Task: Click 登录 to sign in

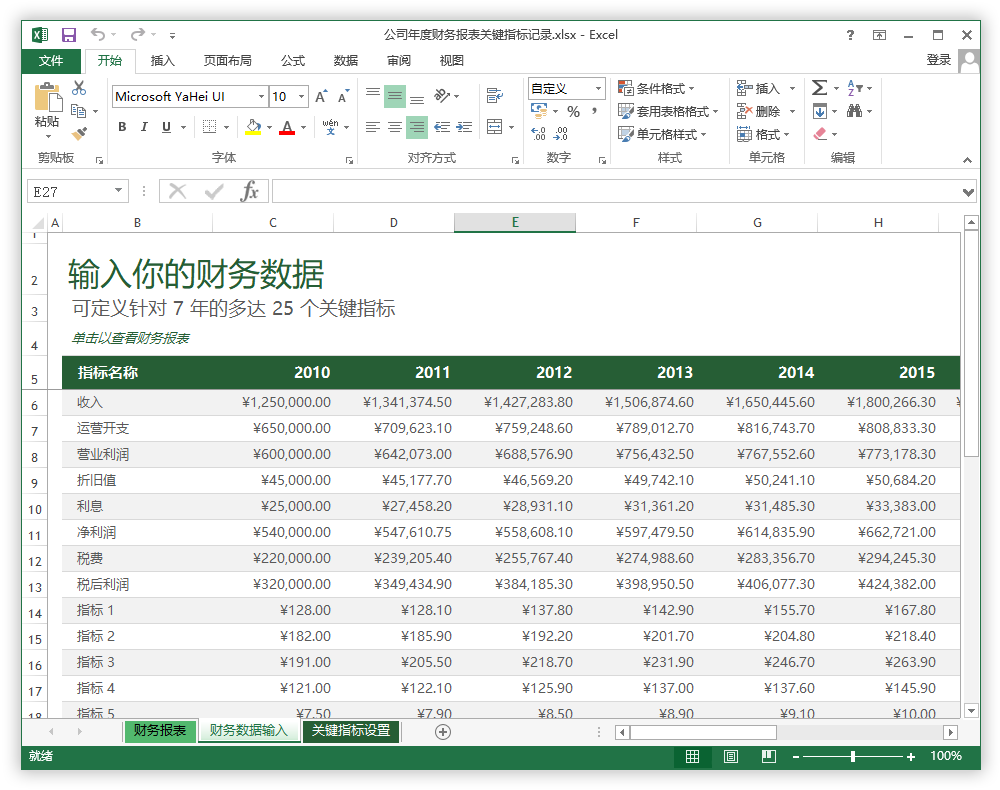Action: pos(938,60)
